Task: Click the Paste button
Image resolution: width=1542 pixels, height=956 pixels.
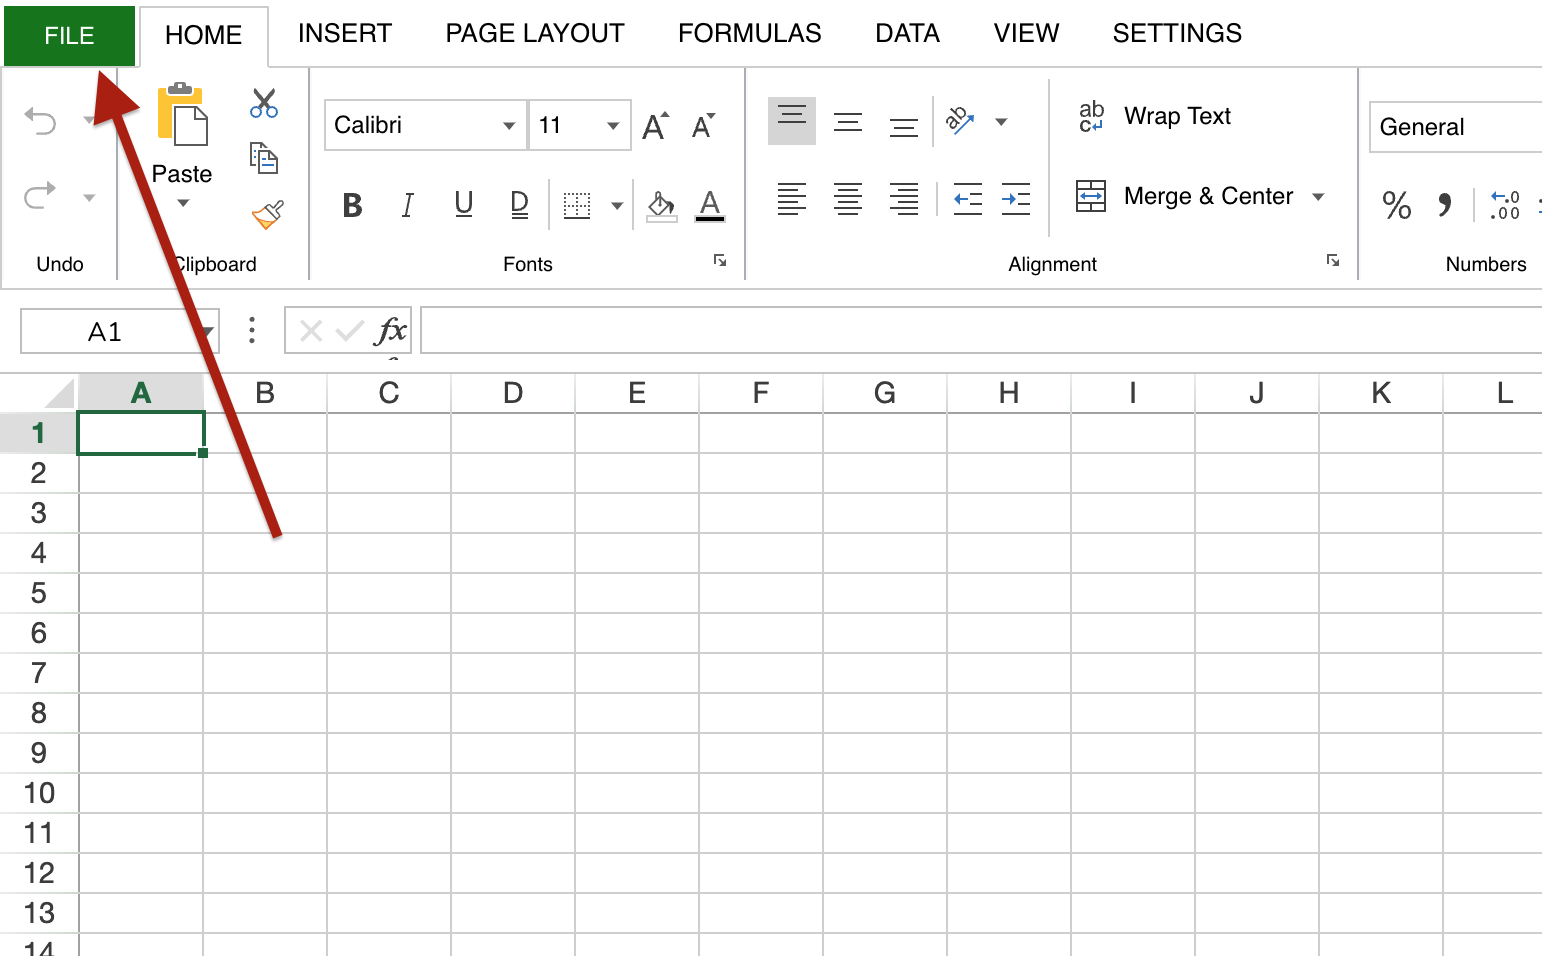Action: [182, 140]
